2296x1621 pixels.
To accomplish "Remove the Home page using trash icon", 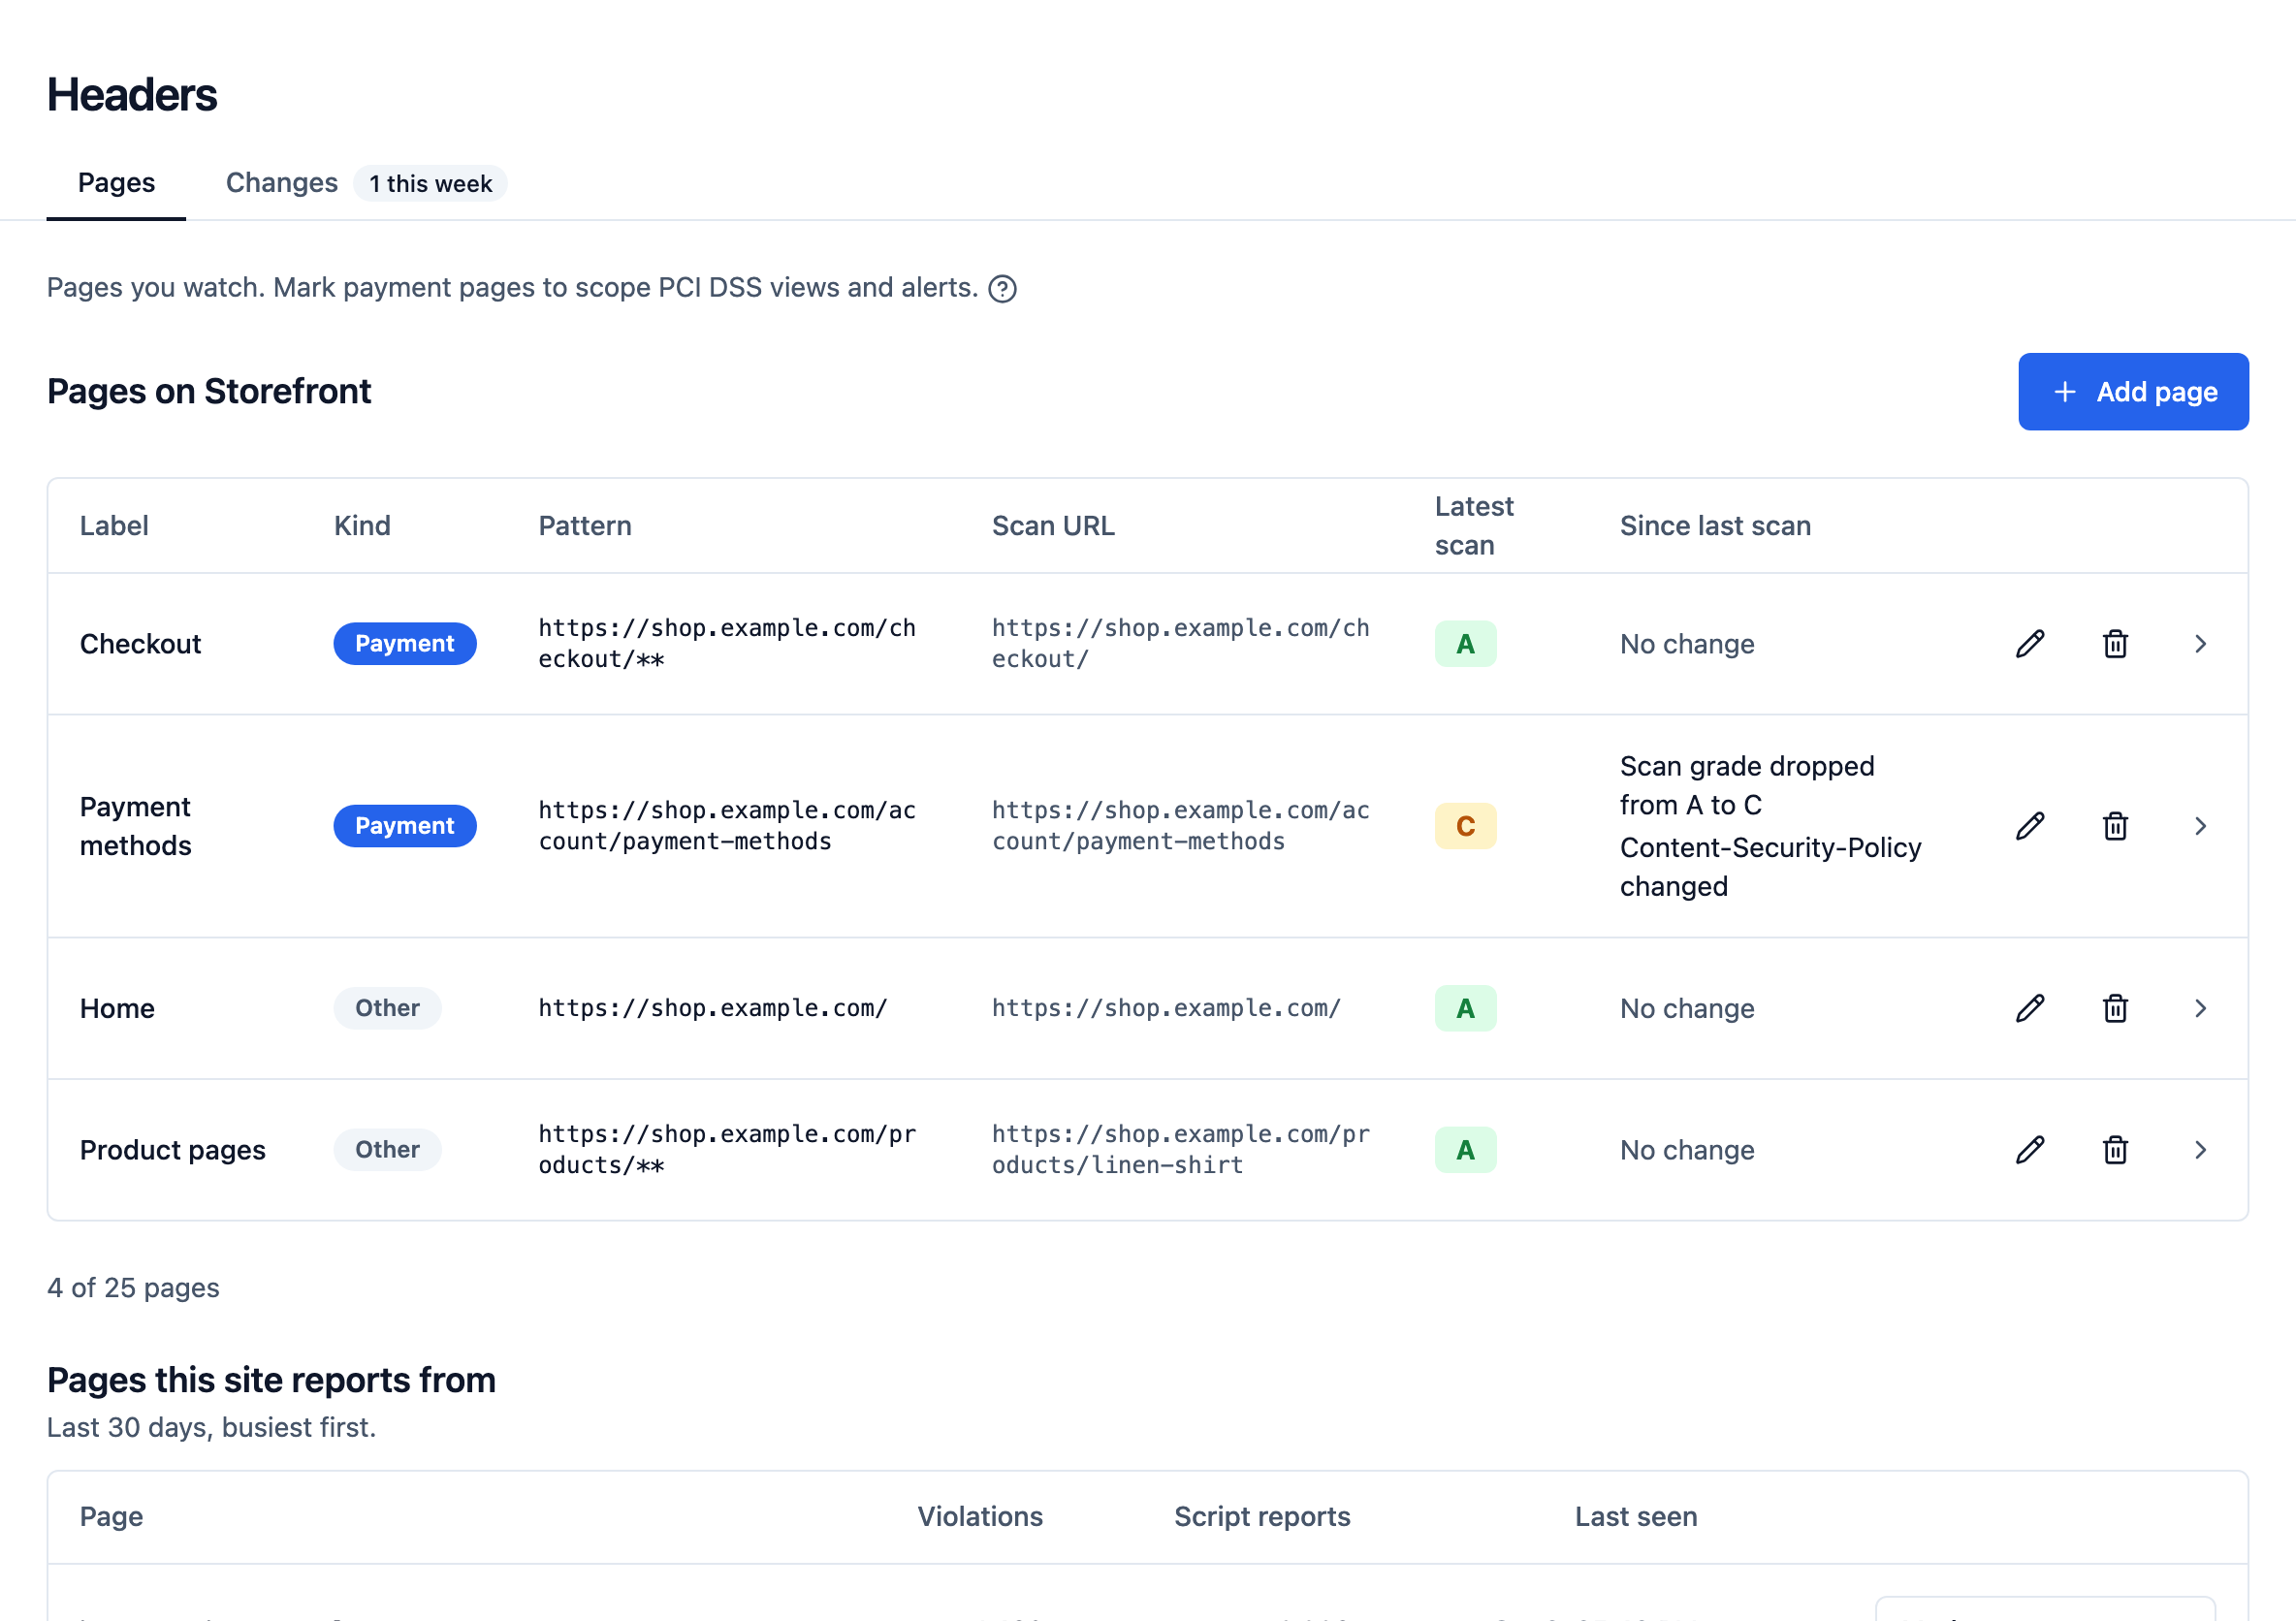I will tap(2115, 1008).
